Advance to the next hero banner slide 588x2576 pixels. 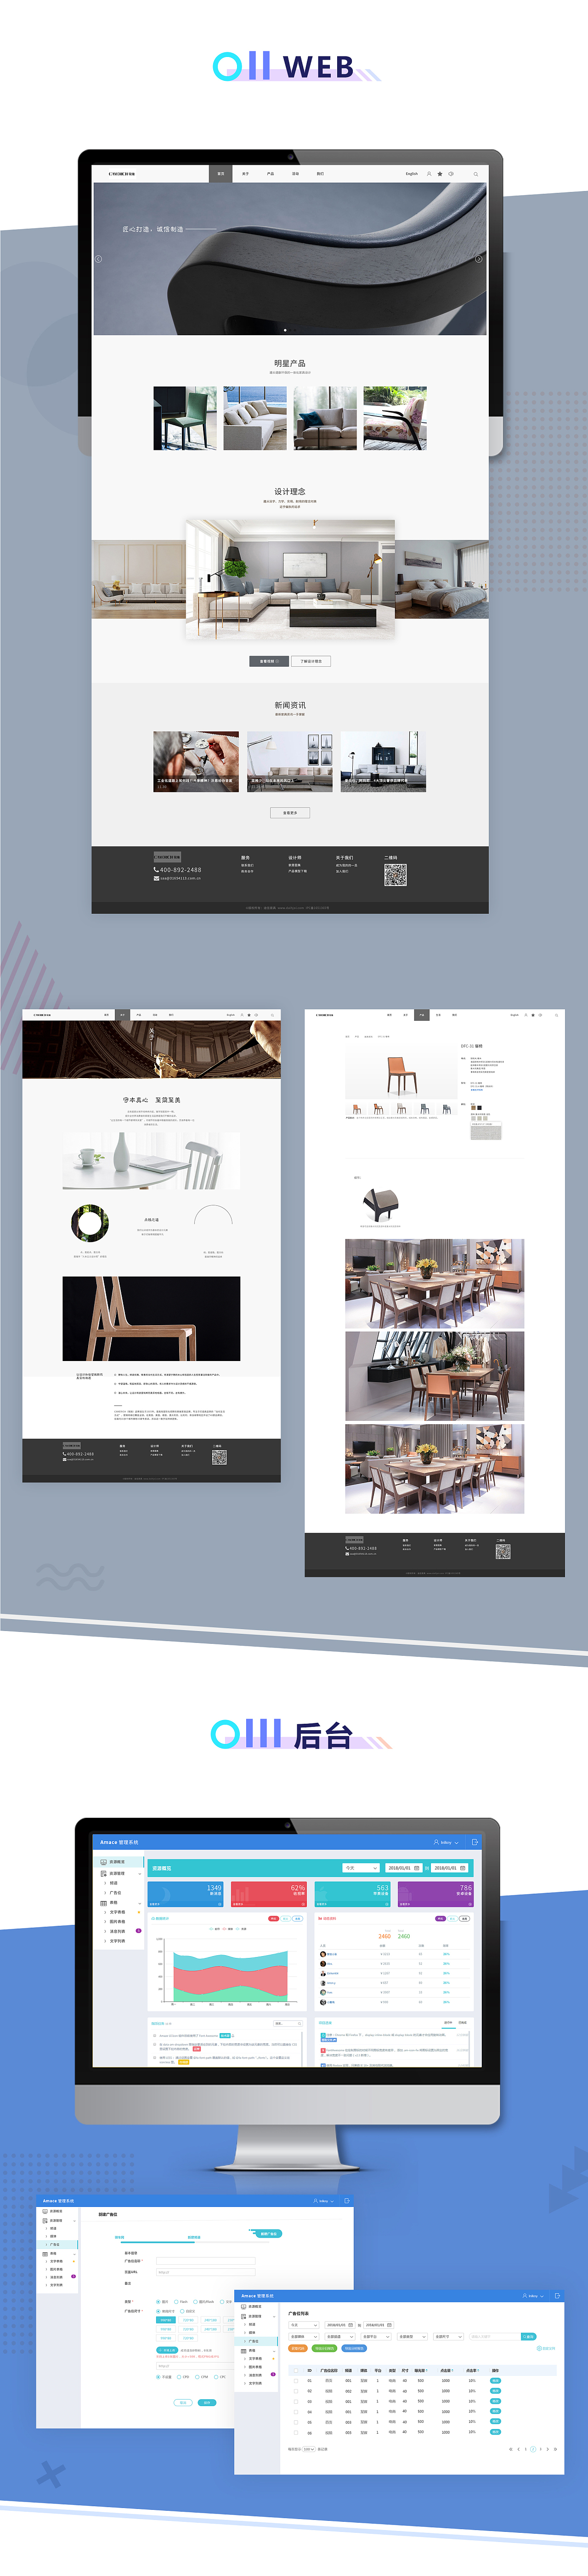point(478,259)
